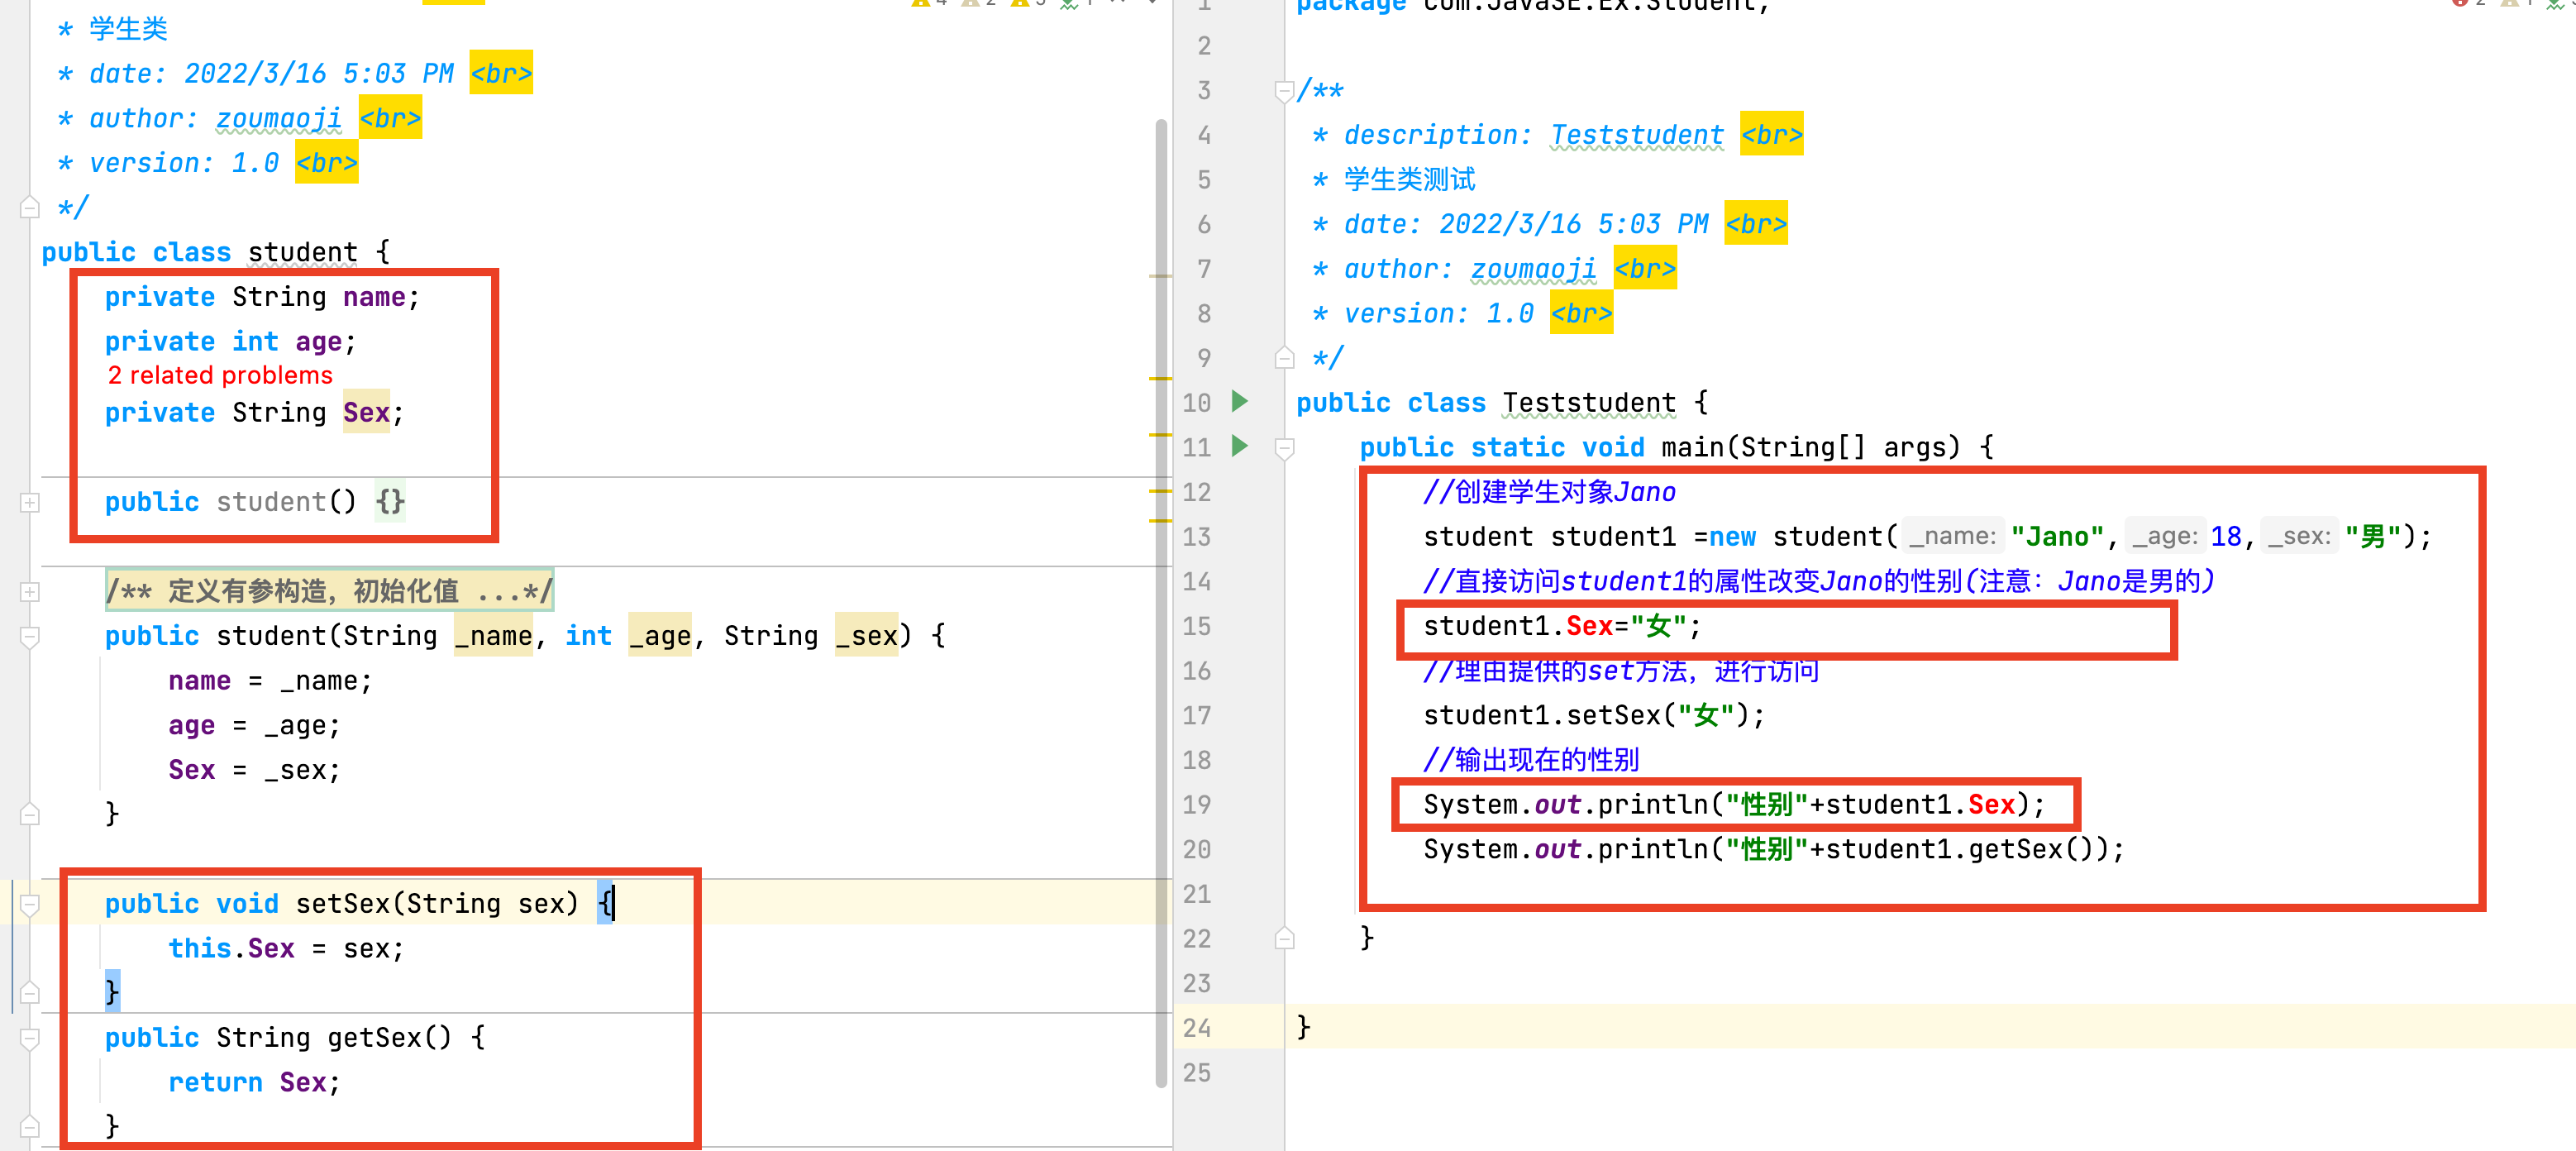The height and width of the screenshot is (1151, 2576).
Task: Collapse the student(String _name...) constructor
Action: (x=30, y=636)
